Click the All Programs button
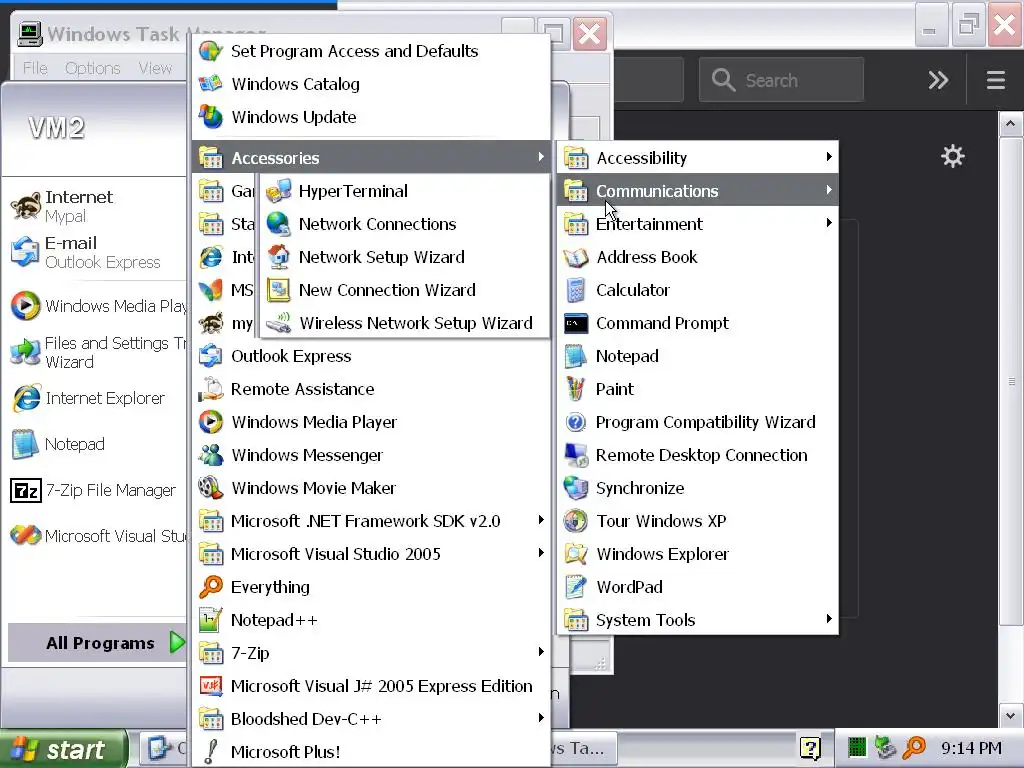The width and height of the screenshot is (1024, 768). click(97, 643)
